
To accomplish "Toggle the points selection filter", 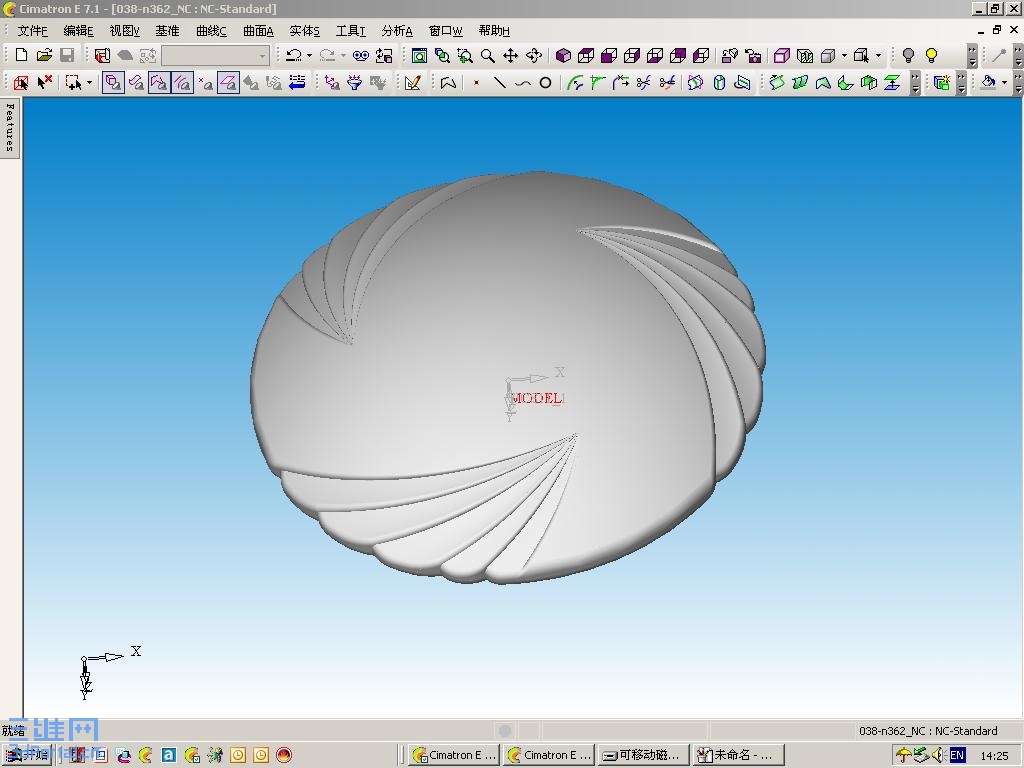I will point(205,83).
